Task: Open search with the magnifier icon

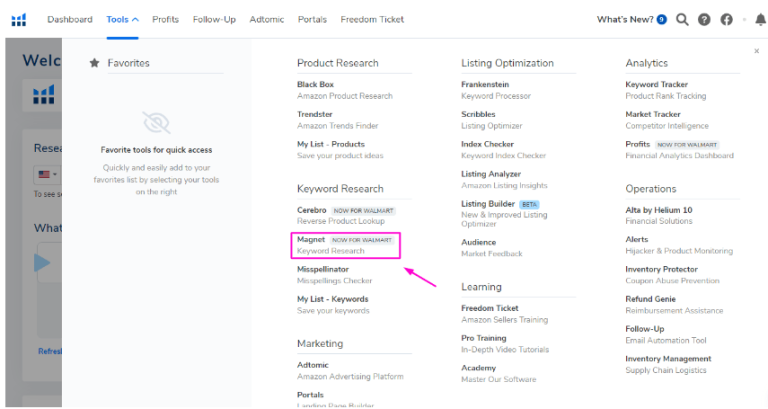Action: [682, 19]
